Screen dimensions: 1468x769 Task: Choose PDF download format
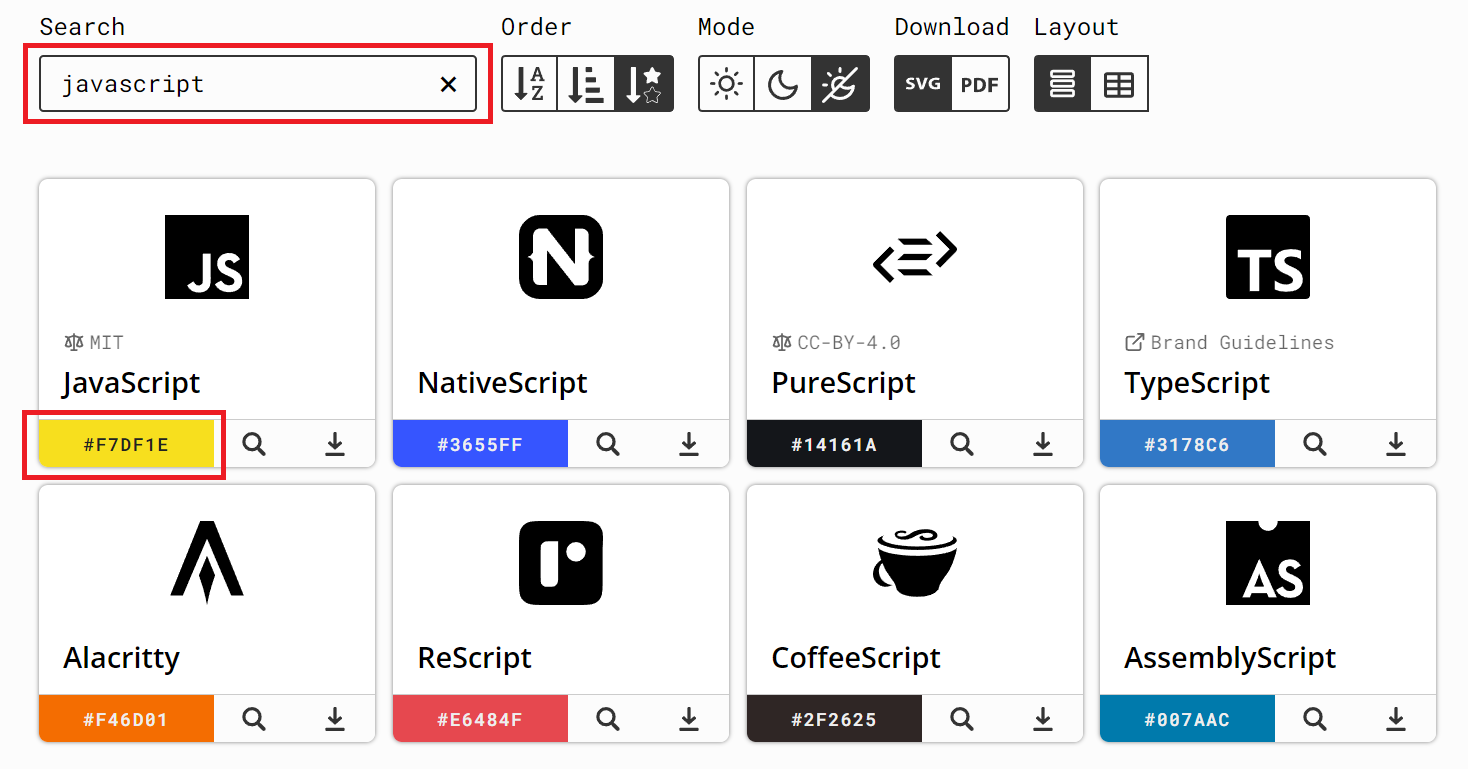(x=980, y=84)
